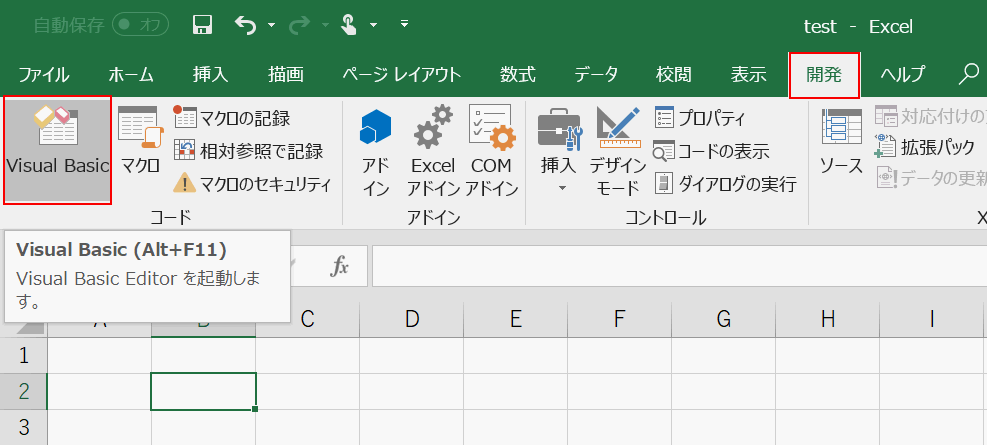Click the search magnifier icon
The height and width of the screenshot is (445, 987).
pyautogui.click(x=967, y=74)
